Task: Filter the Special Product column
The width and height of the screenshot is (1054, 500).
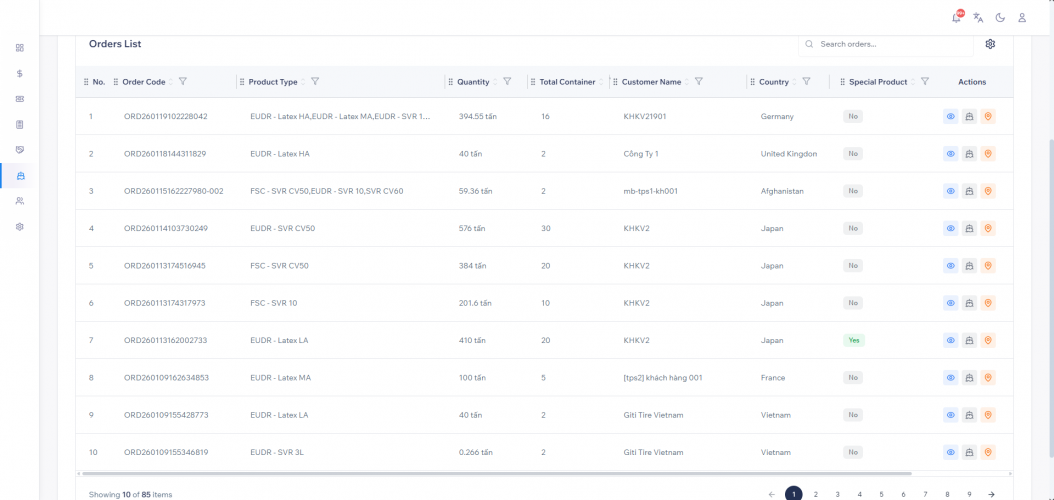Action: coord(924,81)
